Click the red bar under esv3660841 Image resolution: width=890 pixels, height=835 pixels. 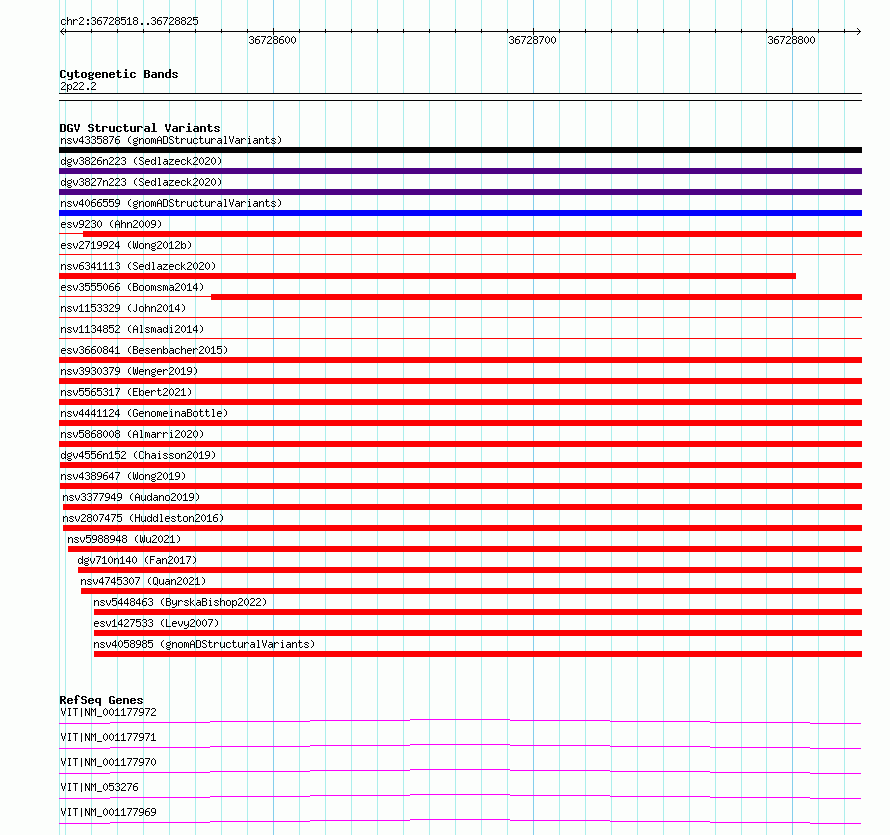[460, 360]
